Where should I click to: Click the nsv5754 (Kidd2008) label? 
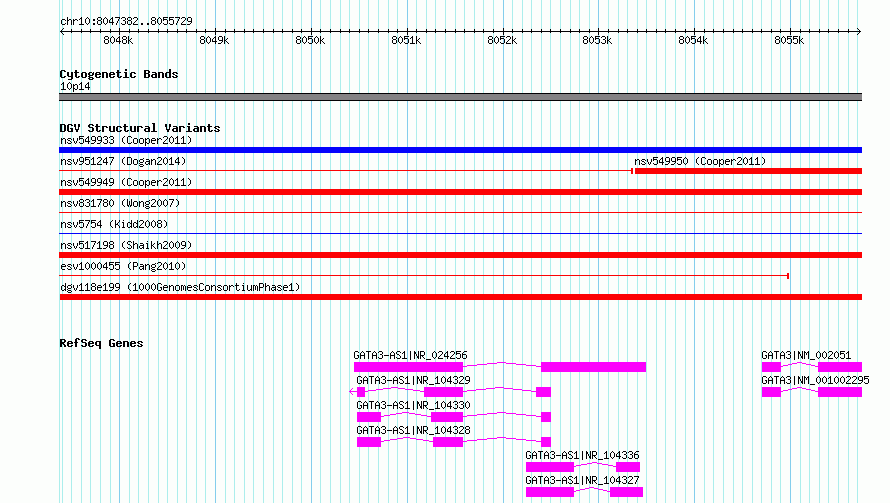pos(114,224)
